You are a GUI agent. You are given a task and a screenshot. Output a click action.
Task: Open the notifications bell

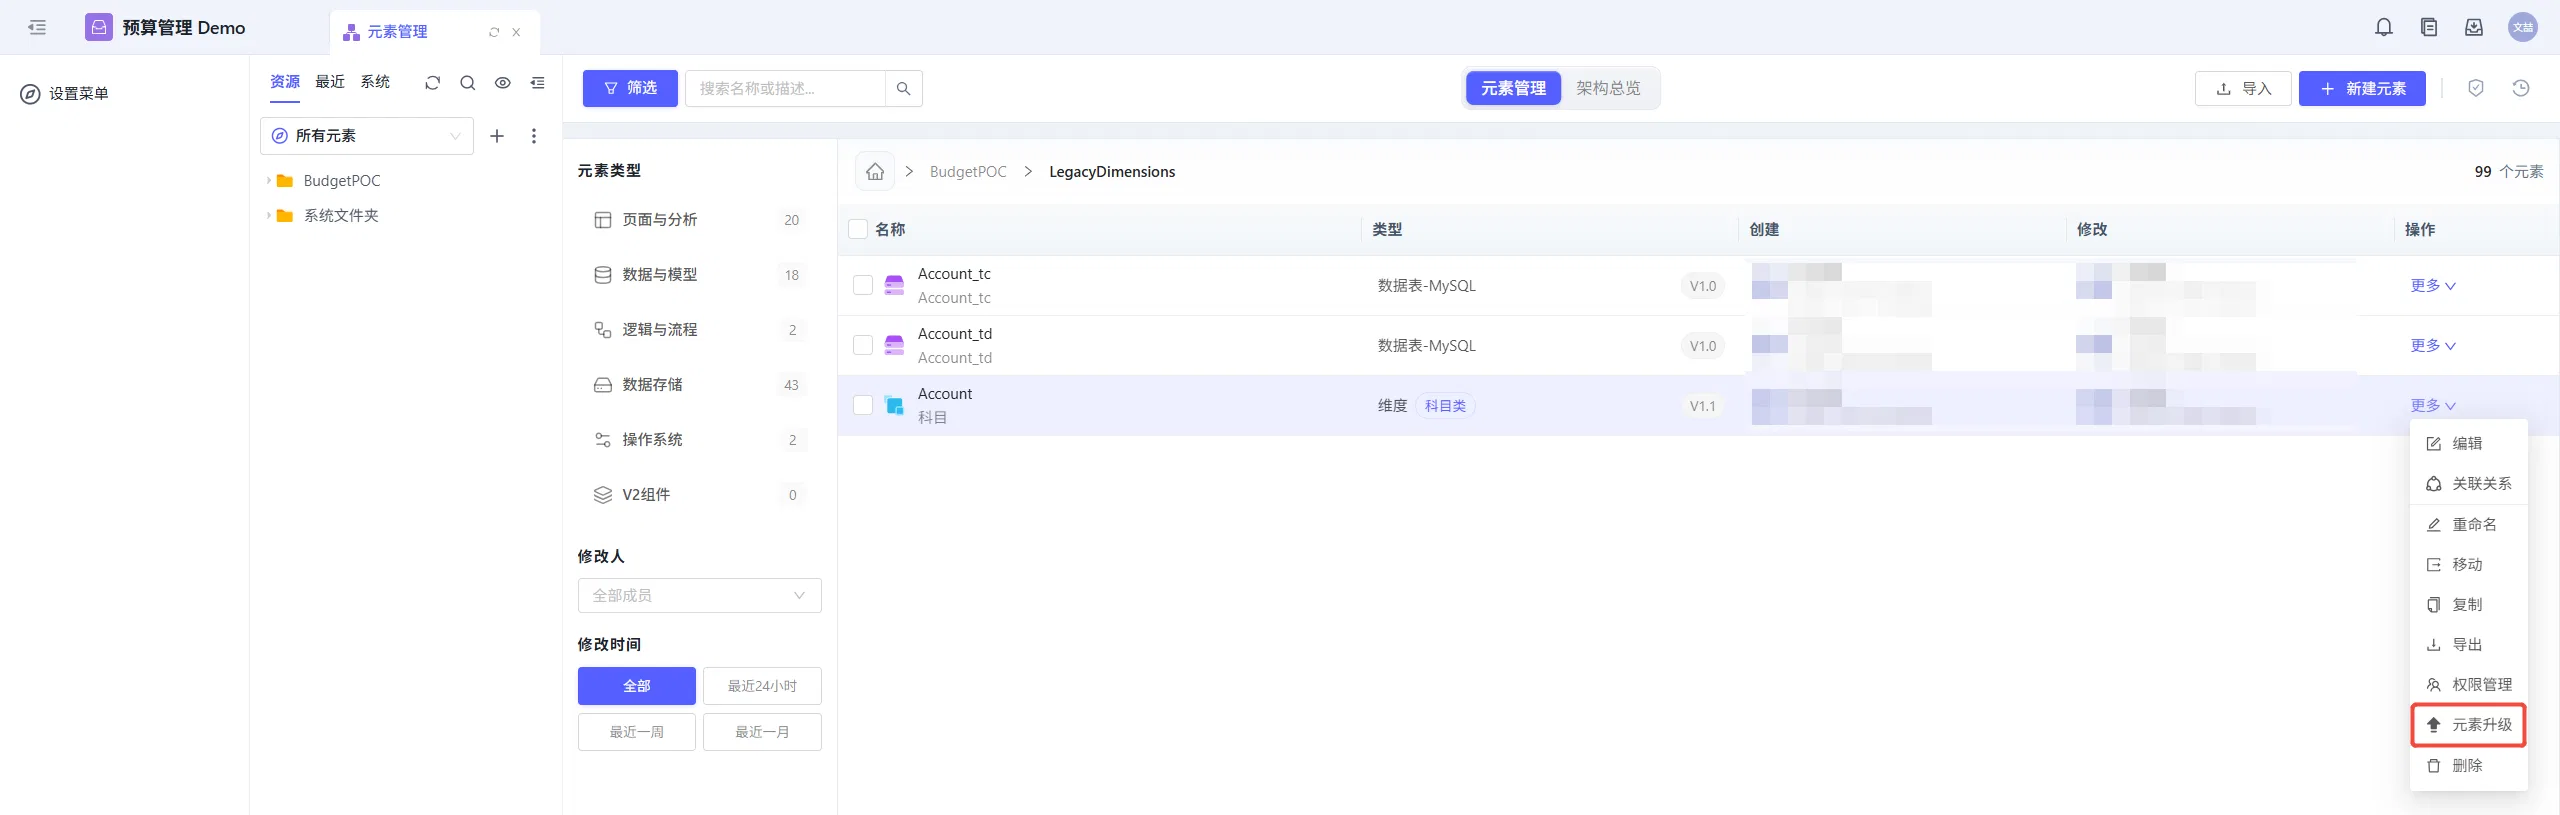click(2384, 28)
